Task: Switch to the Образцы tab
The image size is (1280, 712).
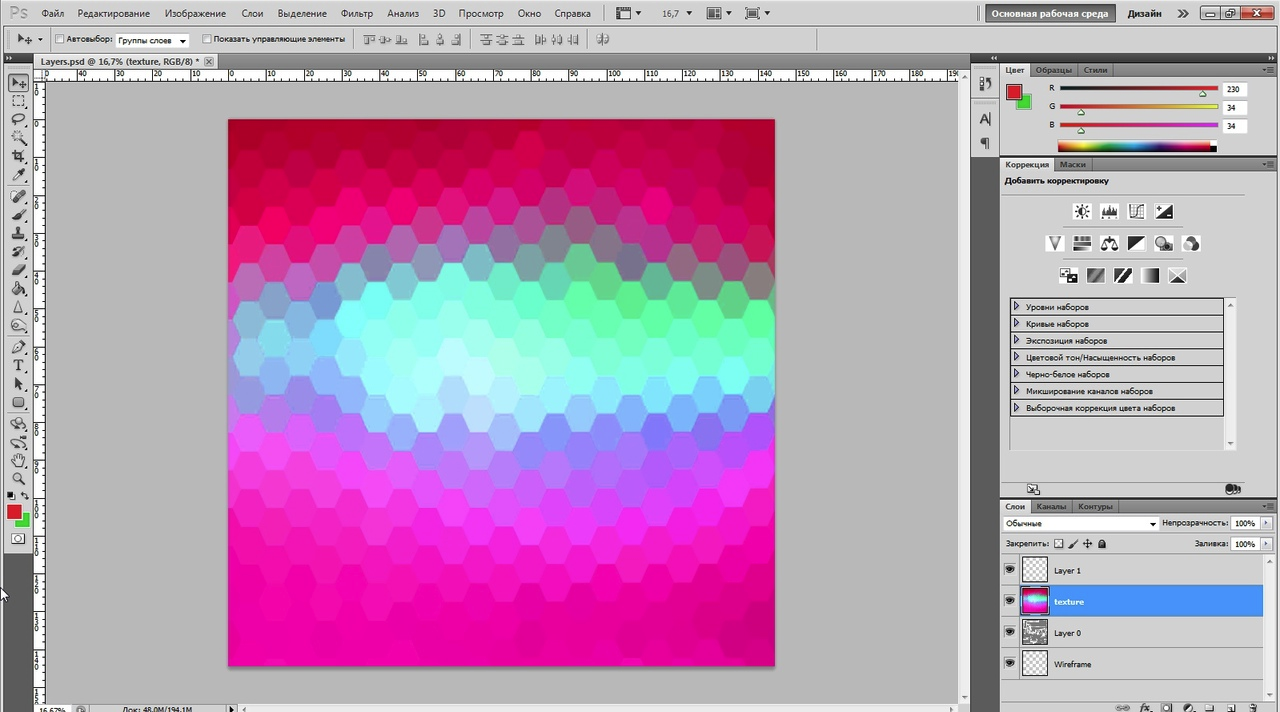Action: pos(1053,70)
